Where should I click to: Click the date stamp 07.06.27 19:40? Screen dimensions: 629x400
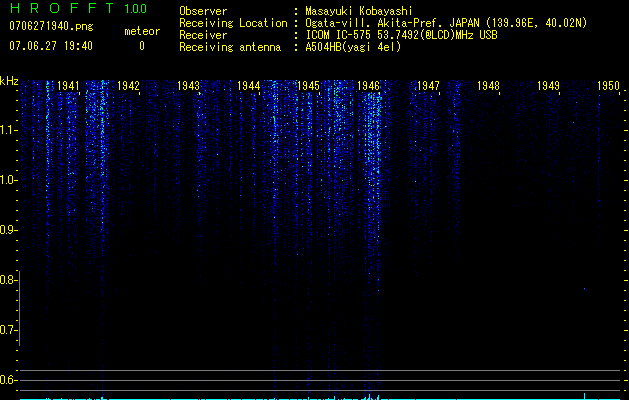(x=51, y=46)
